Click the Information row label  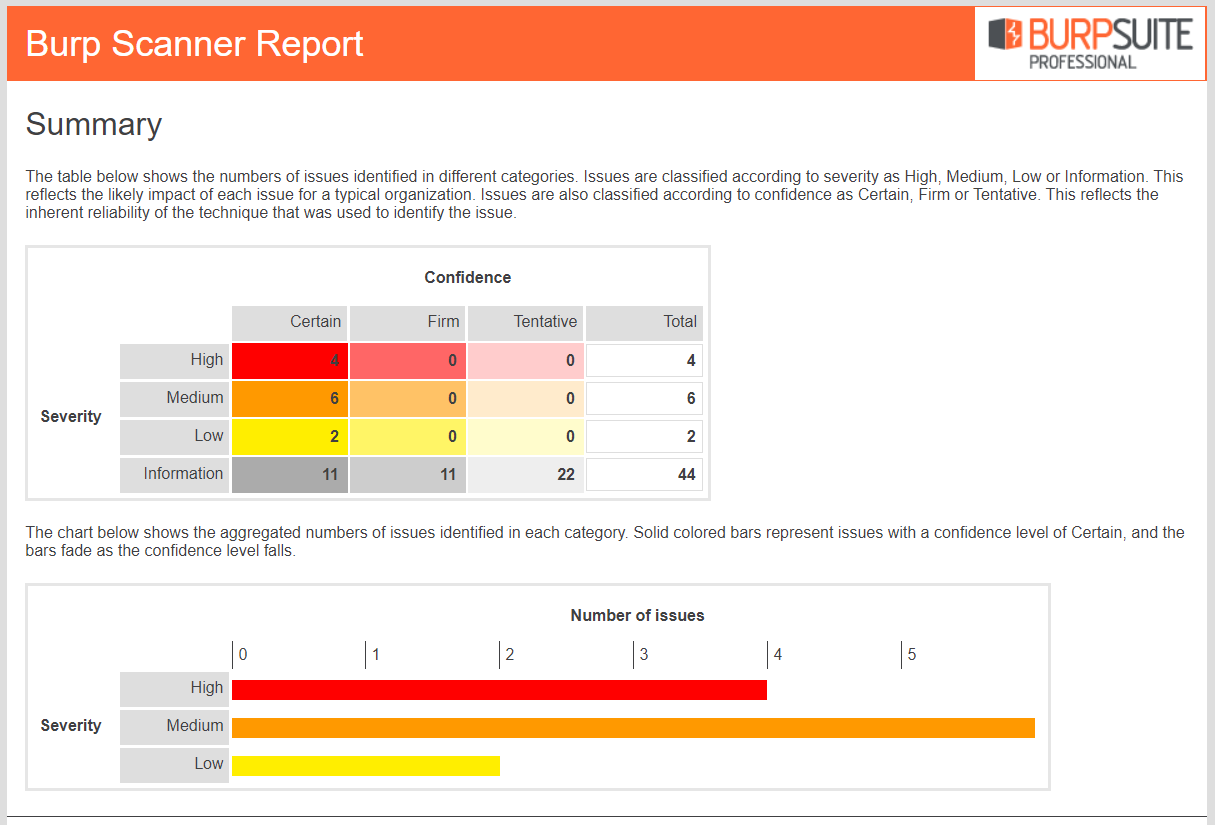pyautogui.click(x=175, y=474)
